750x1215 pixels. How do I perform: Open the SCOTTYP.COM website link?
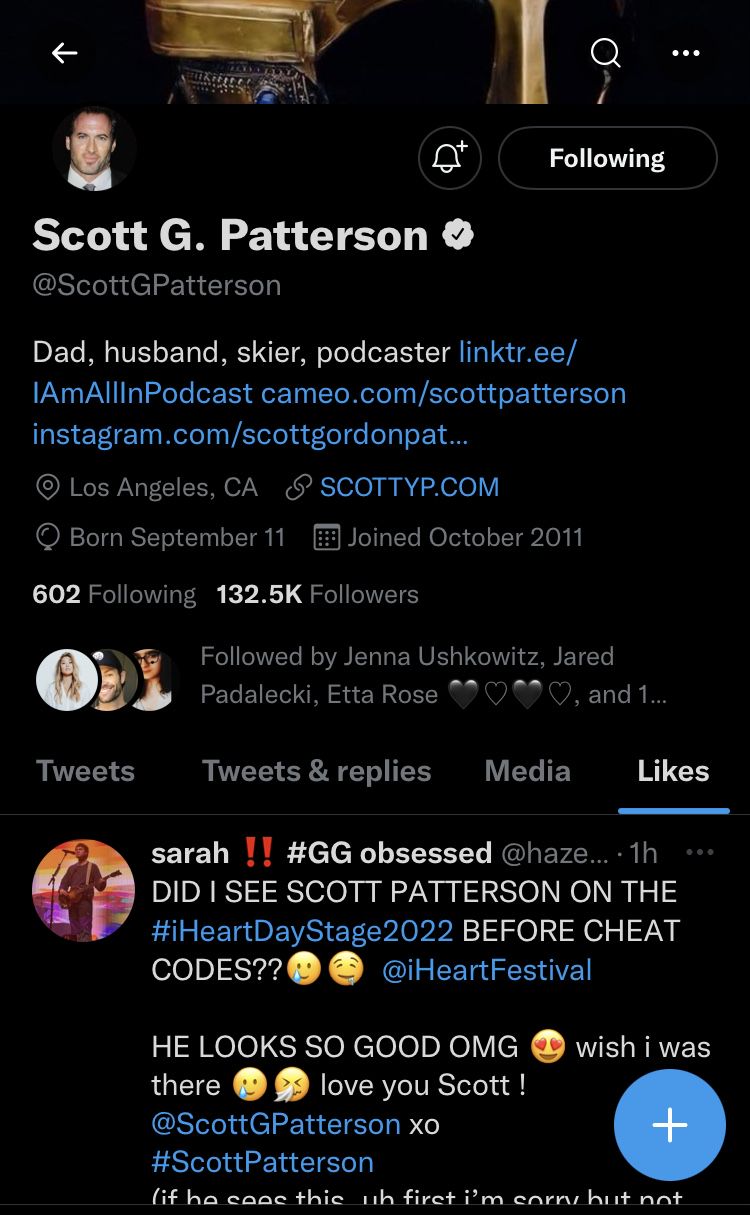(409, 487)
